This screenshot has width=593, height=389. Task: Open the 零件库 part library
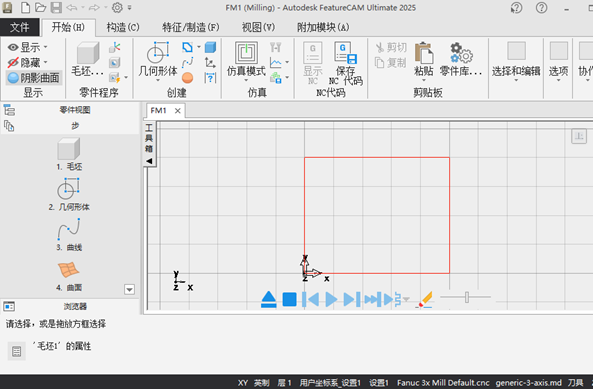point(461,60)
